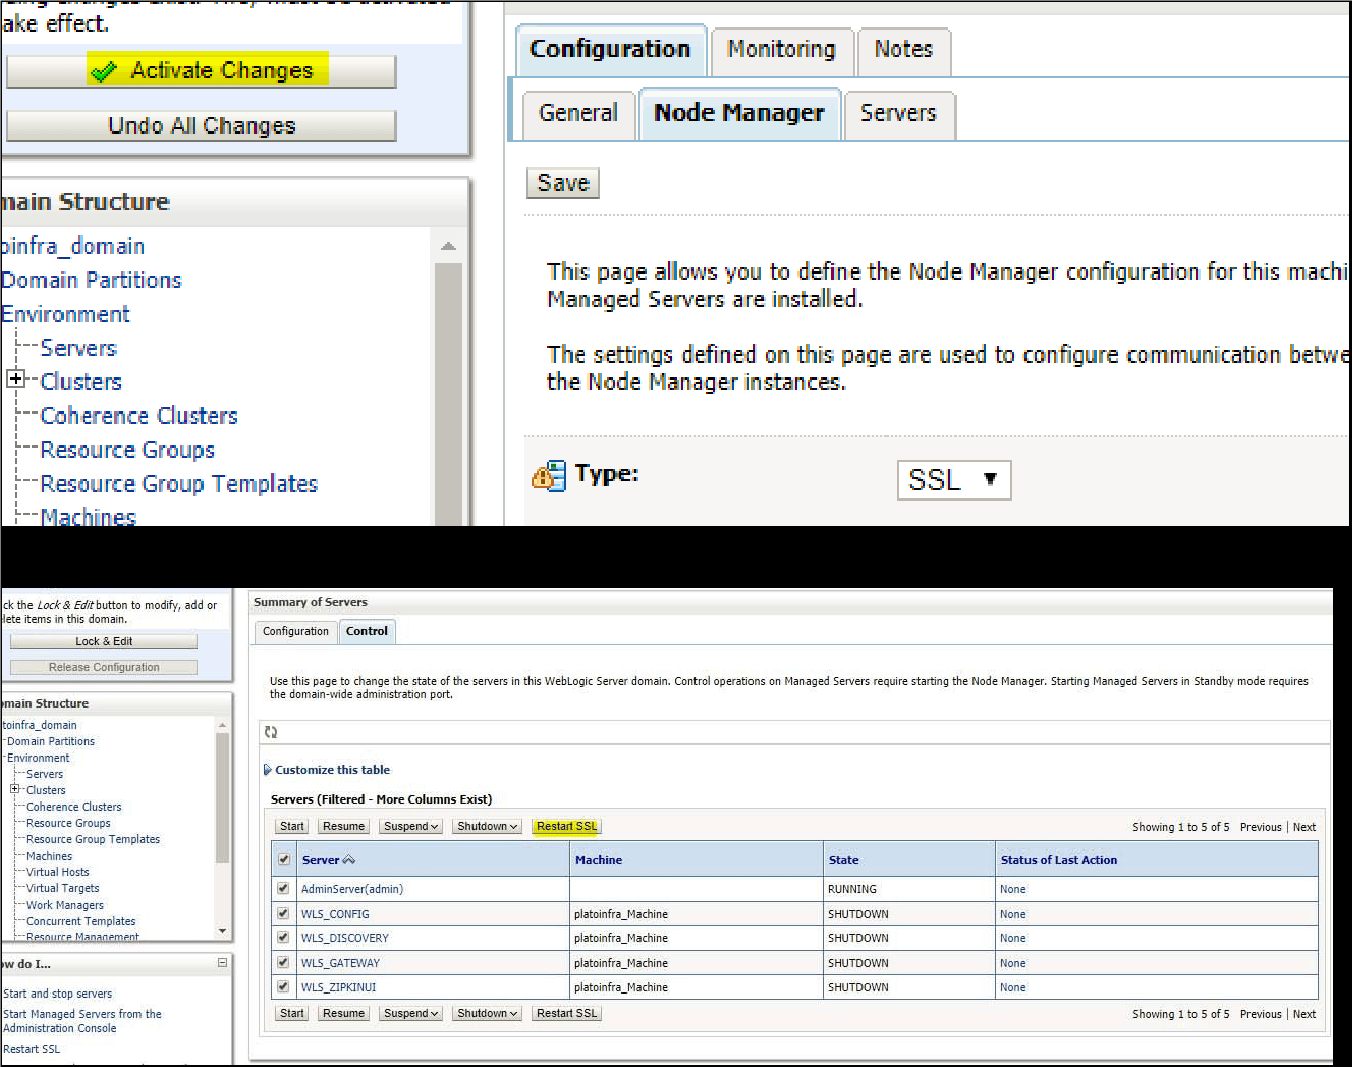Click Restart SSL button below the servers table
The image size is (1352, 1067).
coord(567,1014)
